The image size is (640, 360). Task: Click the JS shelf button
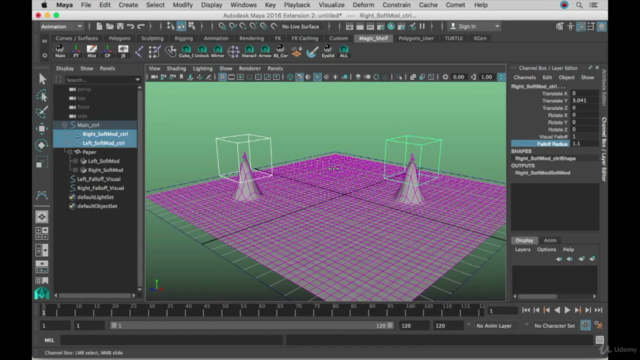[123, 51]
